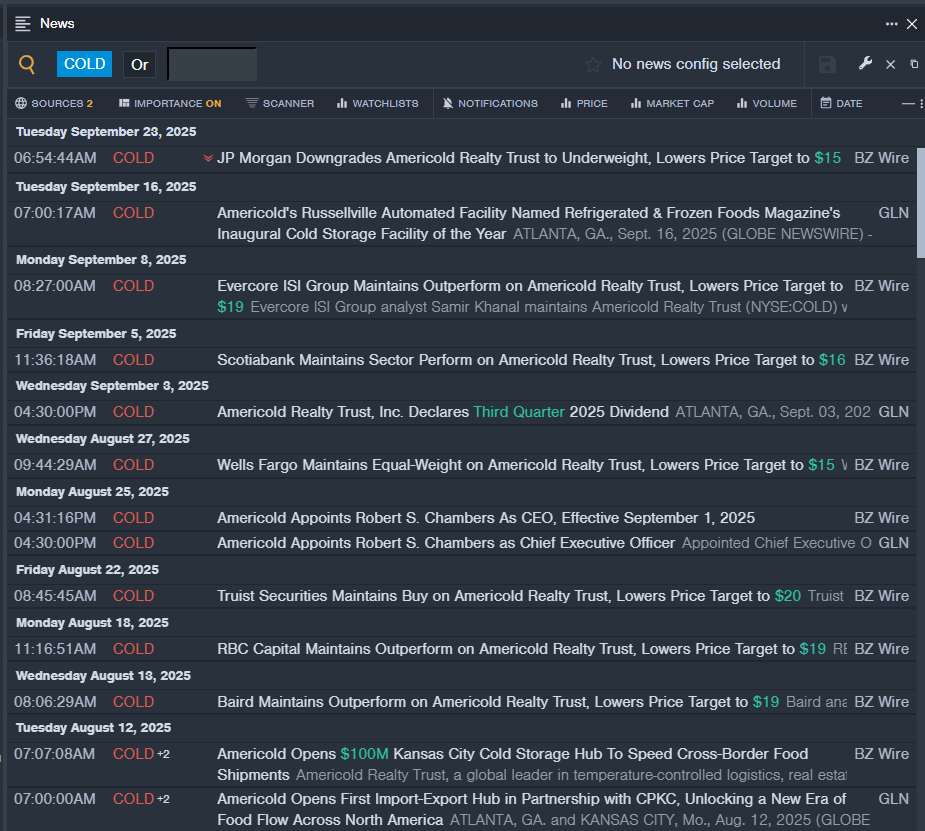Open settings with the wrench icon
Screen dimensions: 925x831
pyautogui.click(x=865, y=64)
